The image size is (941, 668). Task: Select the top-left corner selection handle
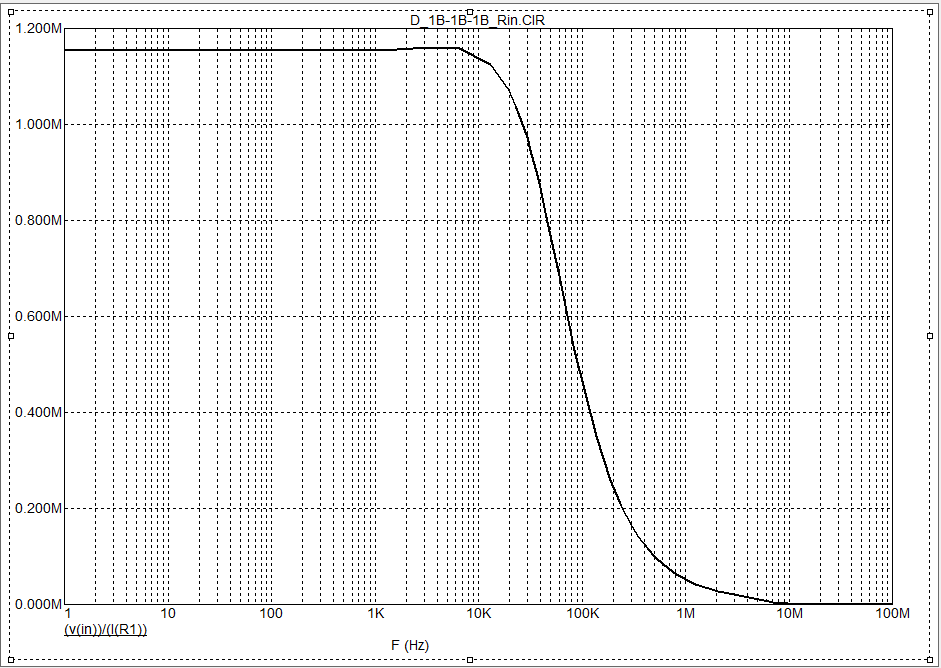tap(11, 11)
